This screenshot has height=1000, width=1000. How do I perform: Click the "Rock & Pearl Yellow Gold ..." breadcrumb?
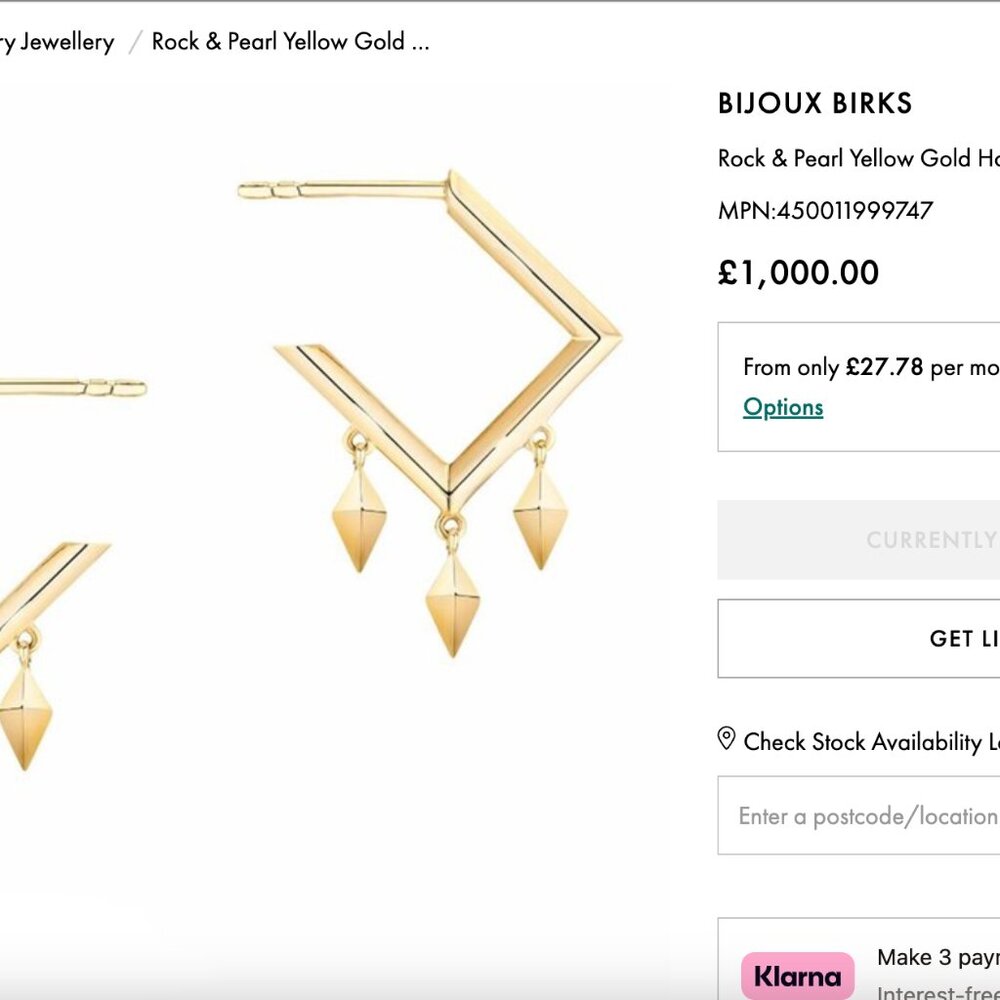click(289, 41)
